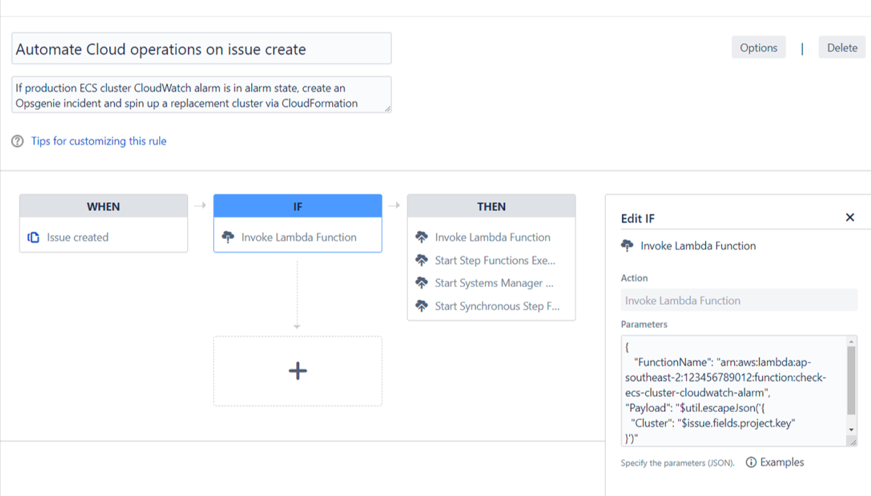
Task: Click the rule name text field
Action: (x=201, y=49)
